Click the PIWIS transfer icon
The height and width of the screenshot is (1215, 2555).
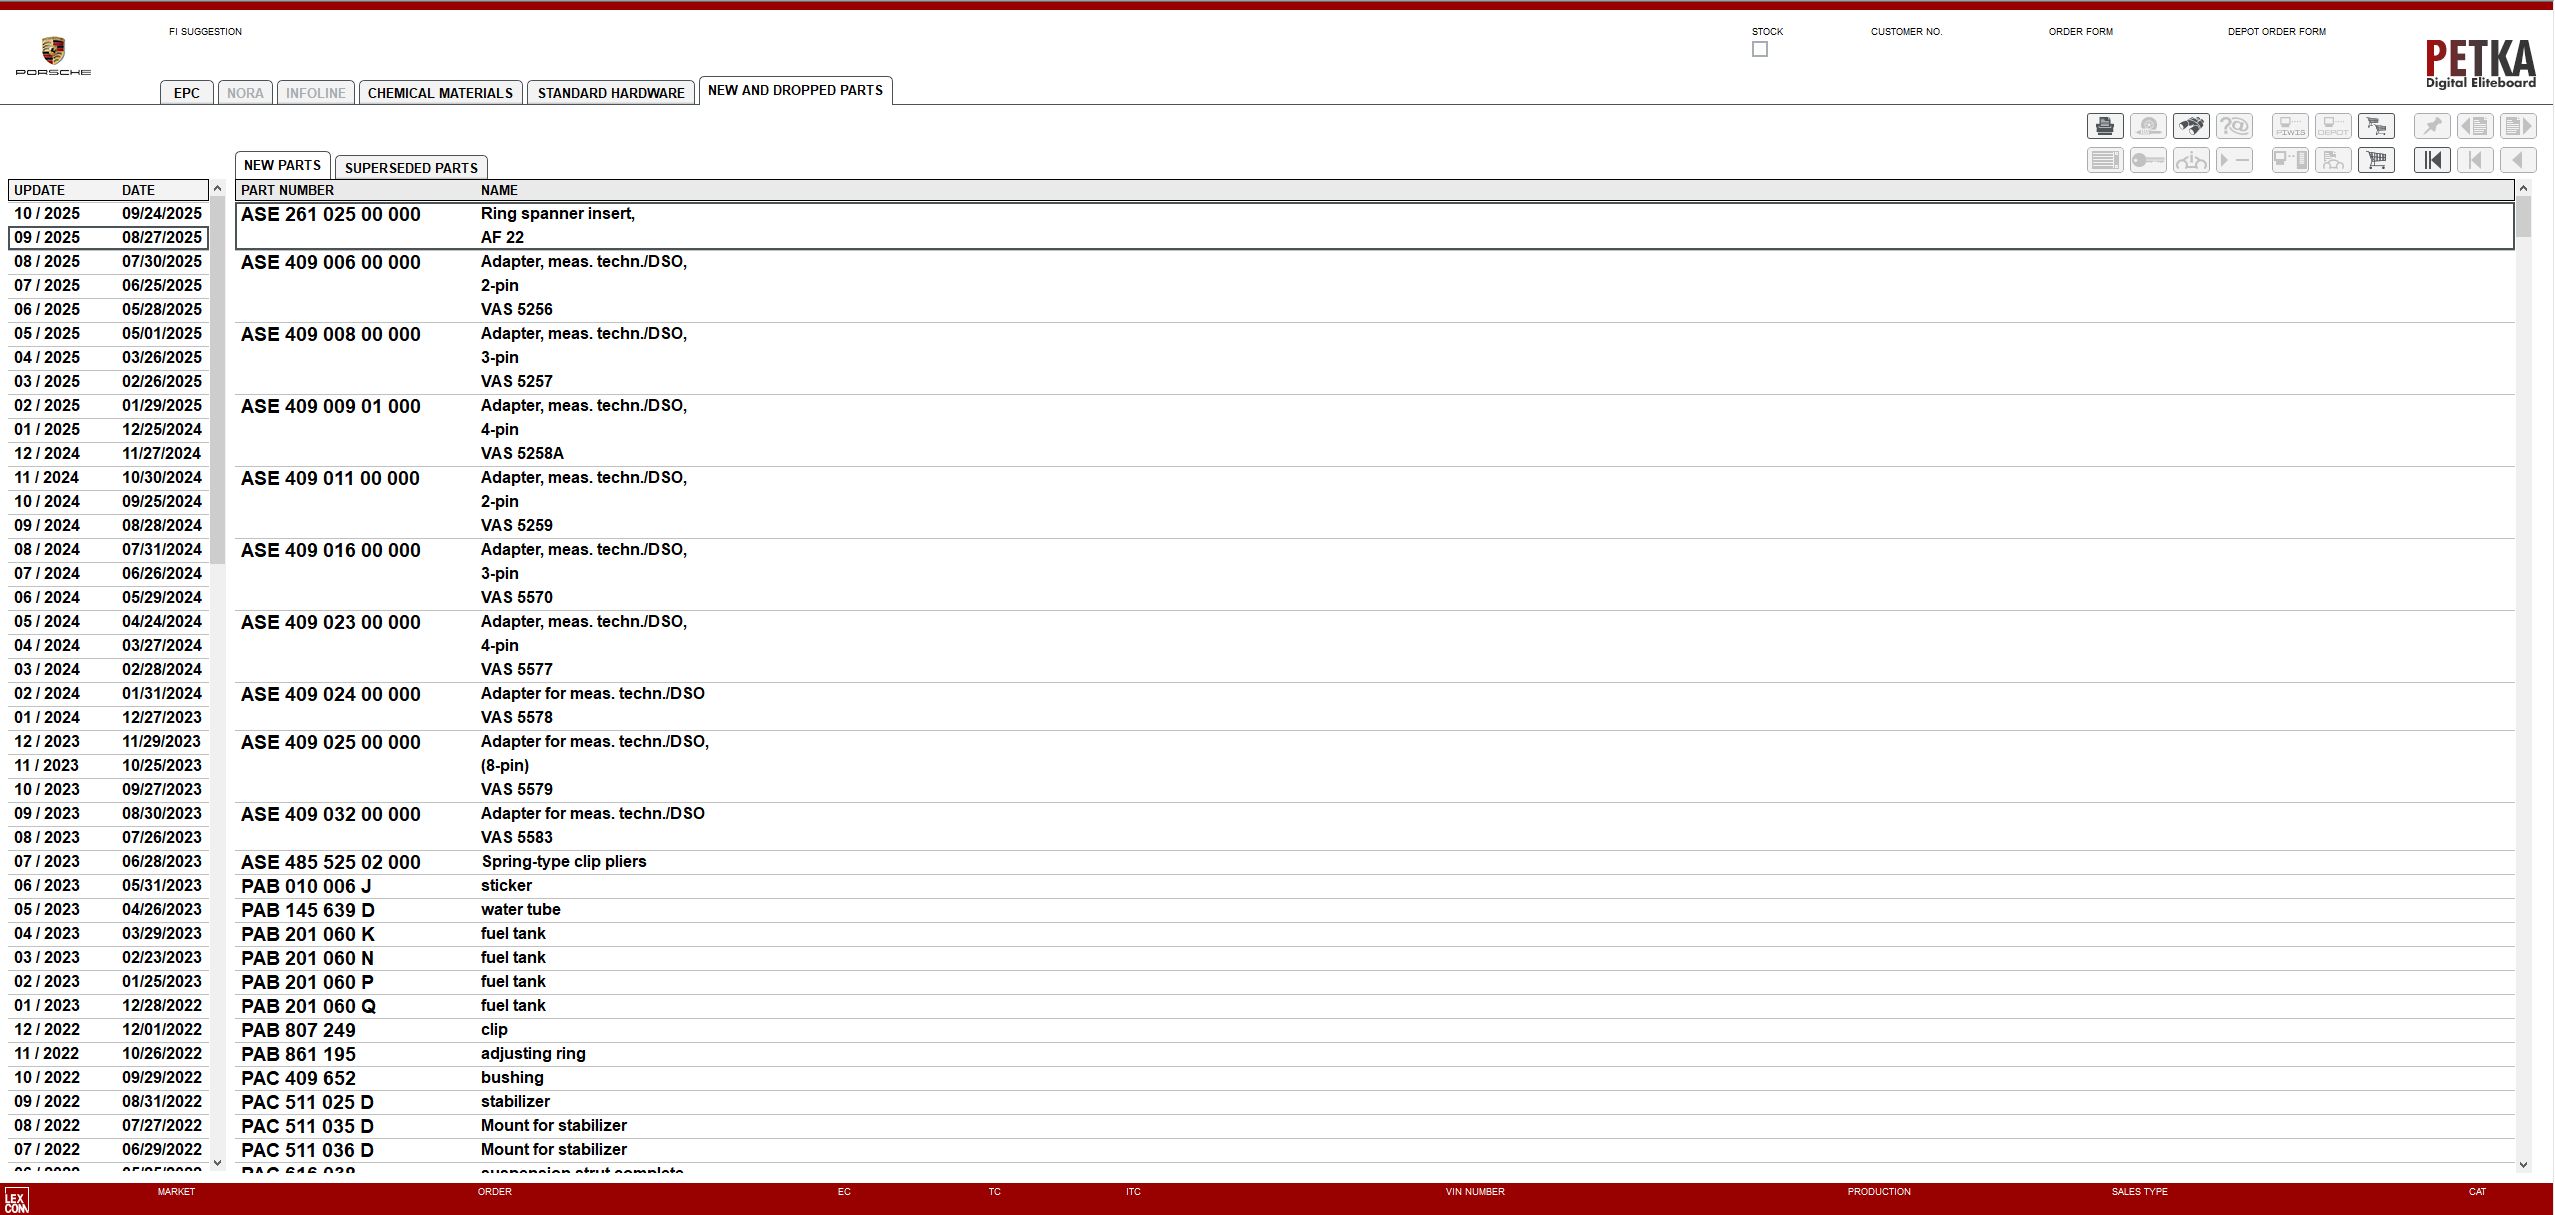(x=2290, y=126)
